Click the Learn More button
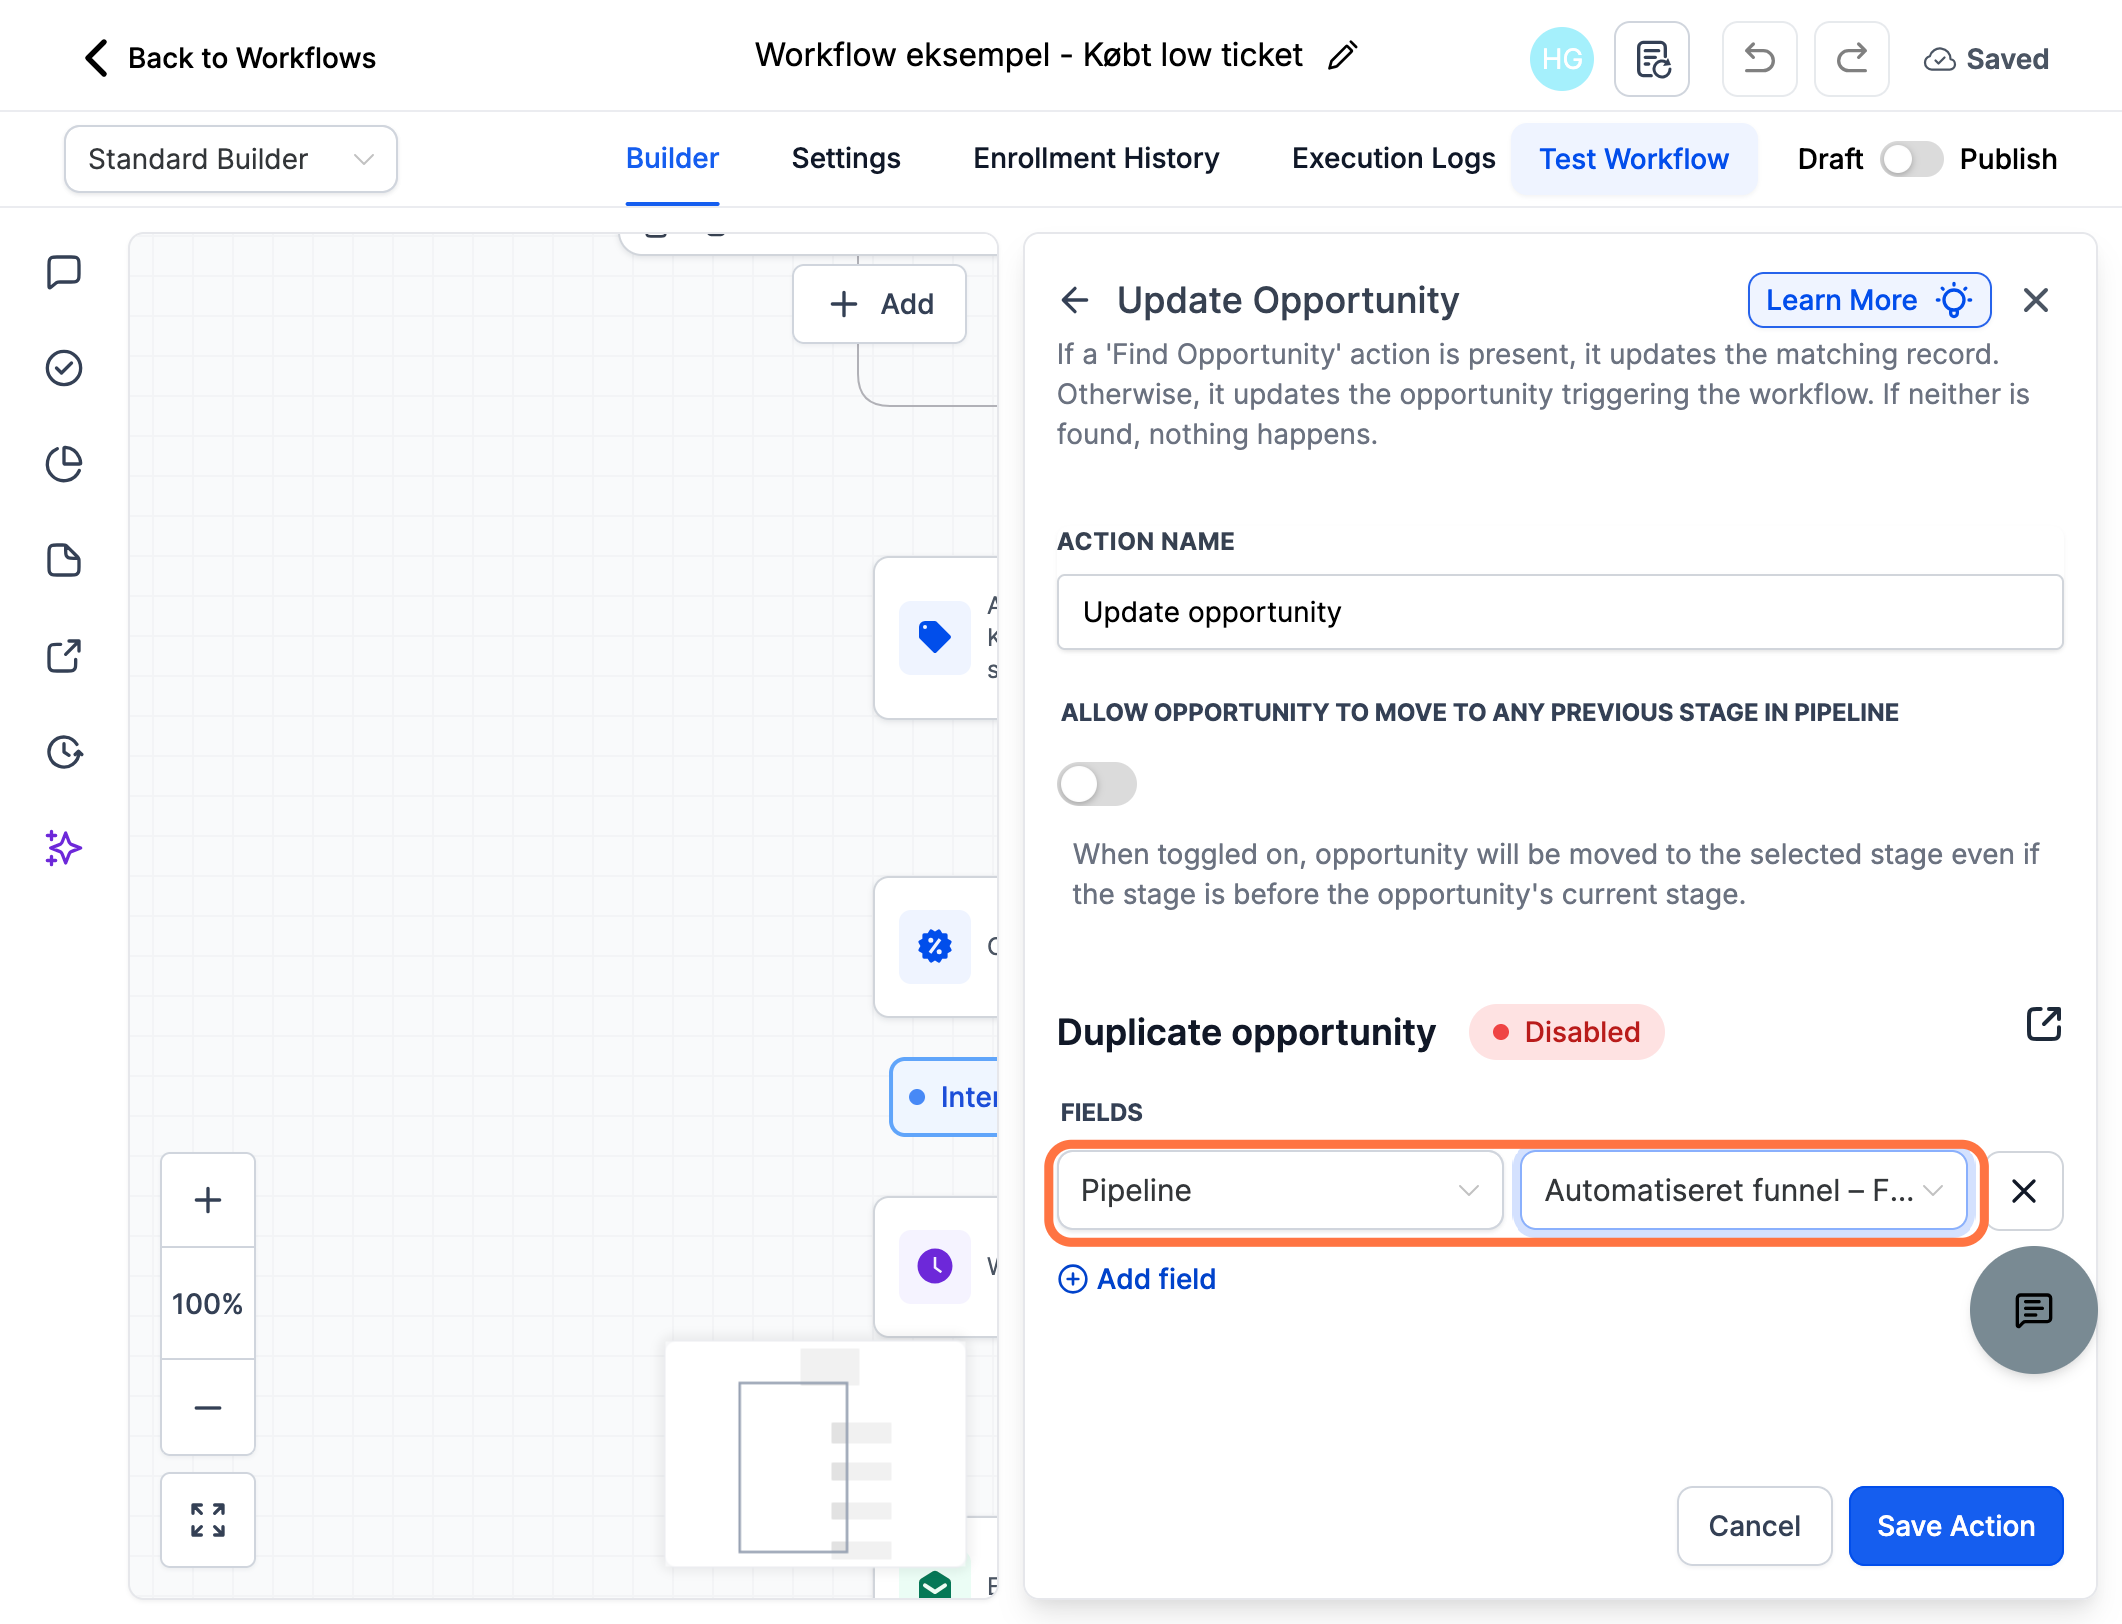The image size is (2122, 1624). 1869,300
